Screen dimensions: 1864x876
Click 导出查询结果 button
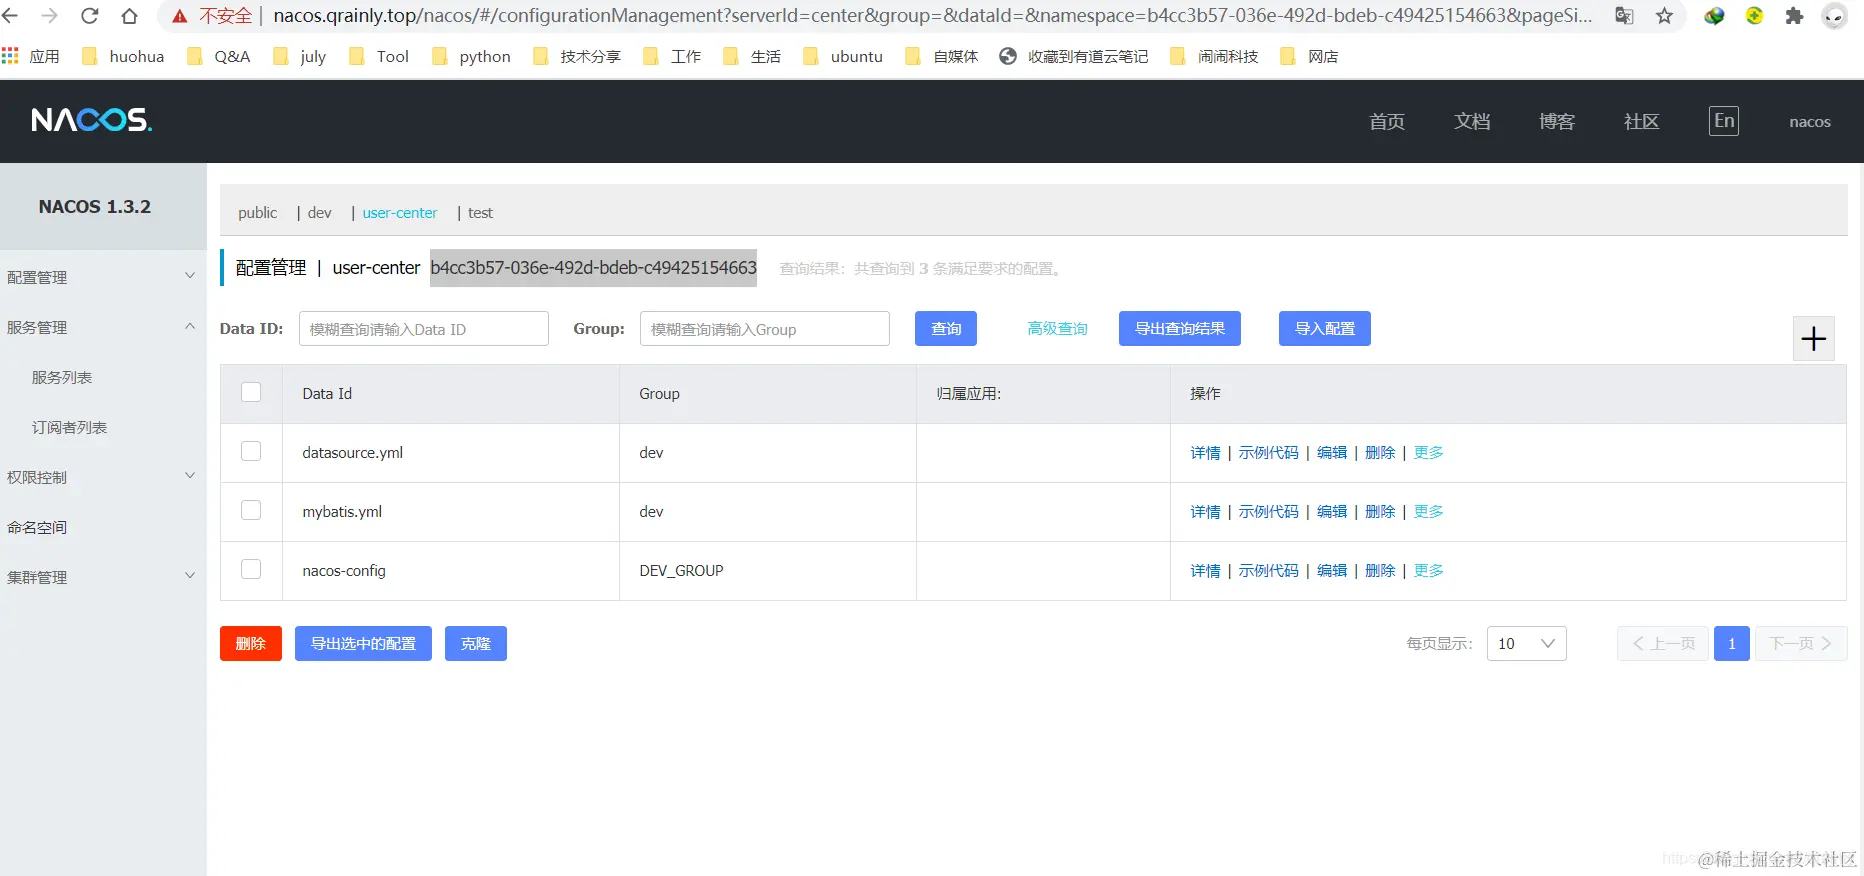pos(1180,328)
